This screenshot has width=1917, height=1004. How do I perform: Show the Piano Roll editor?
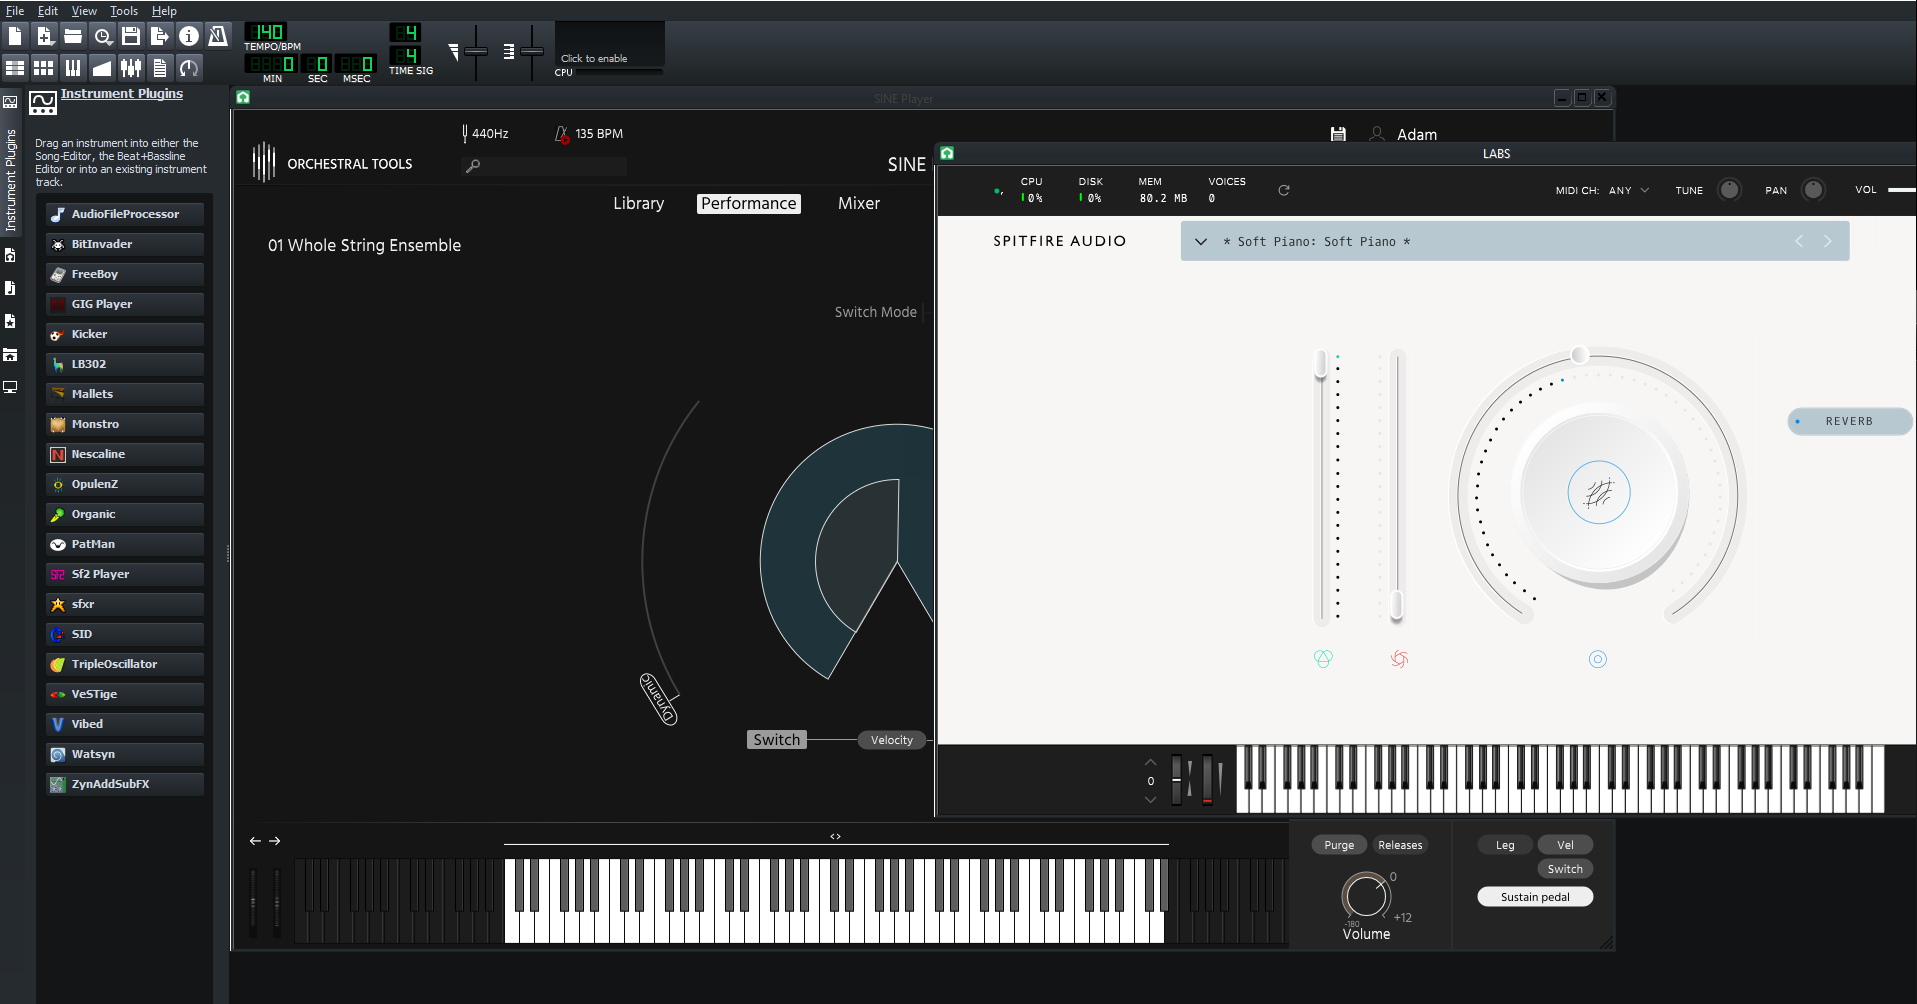pos(73,68)
